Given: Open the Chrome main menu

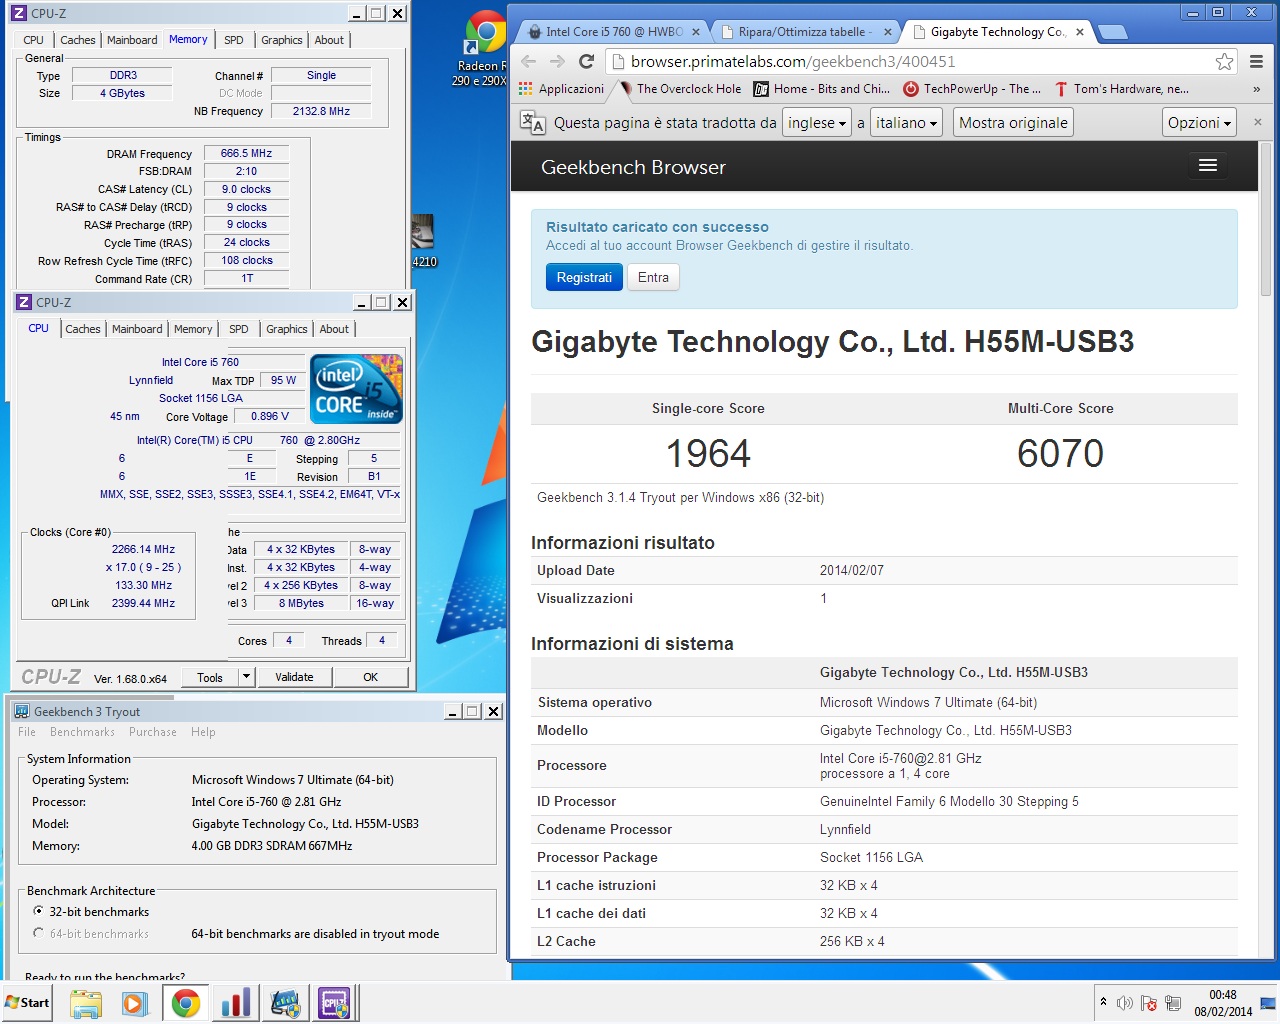Looking at the screenshot, I should (1256, 62).
